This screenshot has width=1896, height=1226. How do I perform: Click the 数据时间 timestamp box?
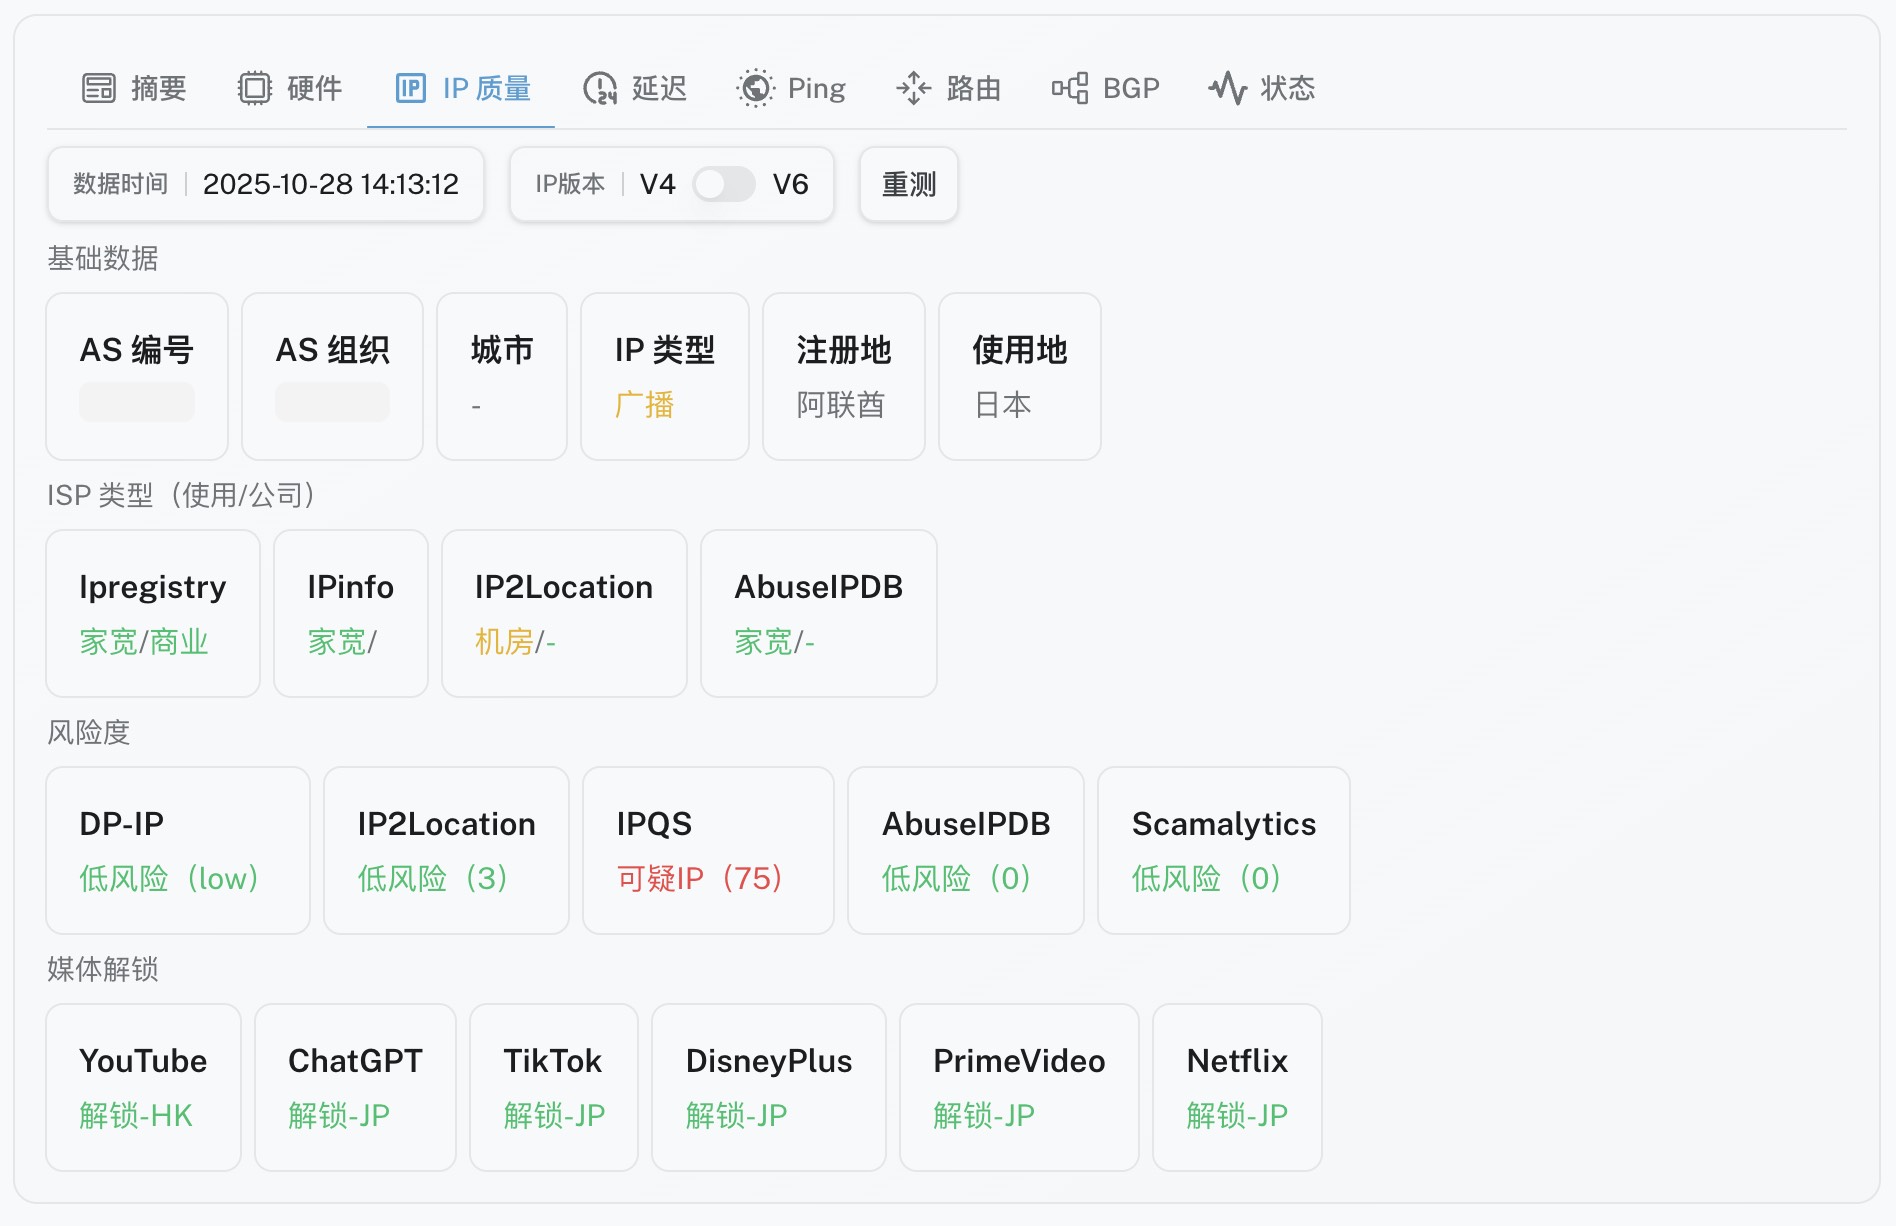click(x=266, y=184)
